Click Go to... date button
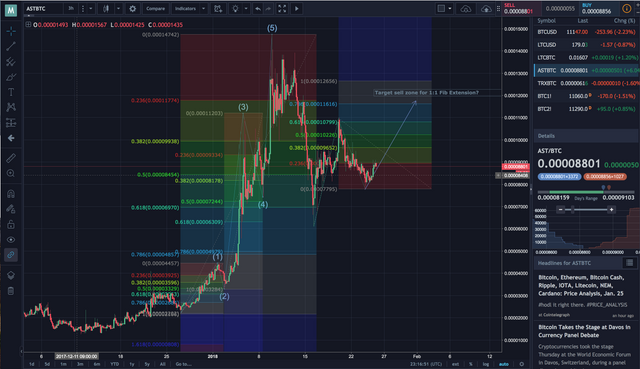 click(183, 364)
